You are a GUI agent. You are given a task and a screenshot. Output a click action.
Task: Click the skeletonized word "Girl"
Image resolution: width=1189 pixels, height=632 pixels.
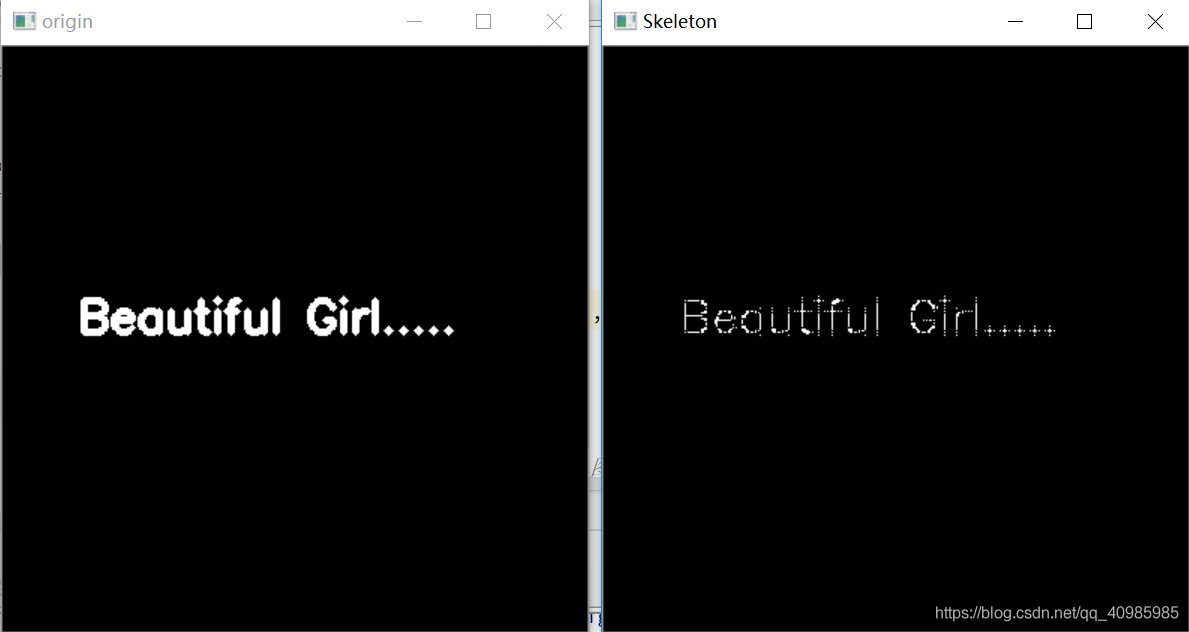[946, 317]
